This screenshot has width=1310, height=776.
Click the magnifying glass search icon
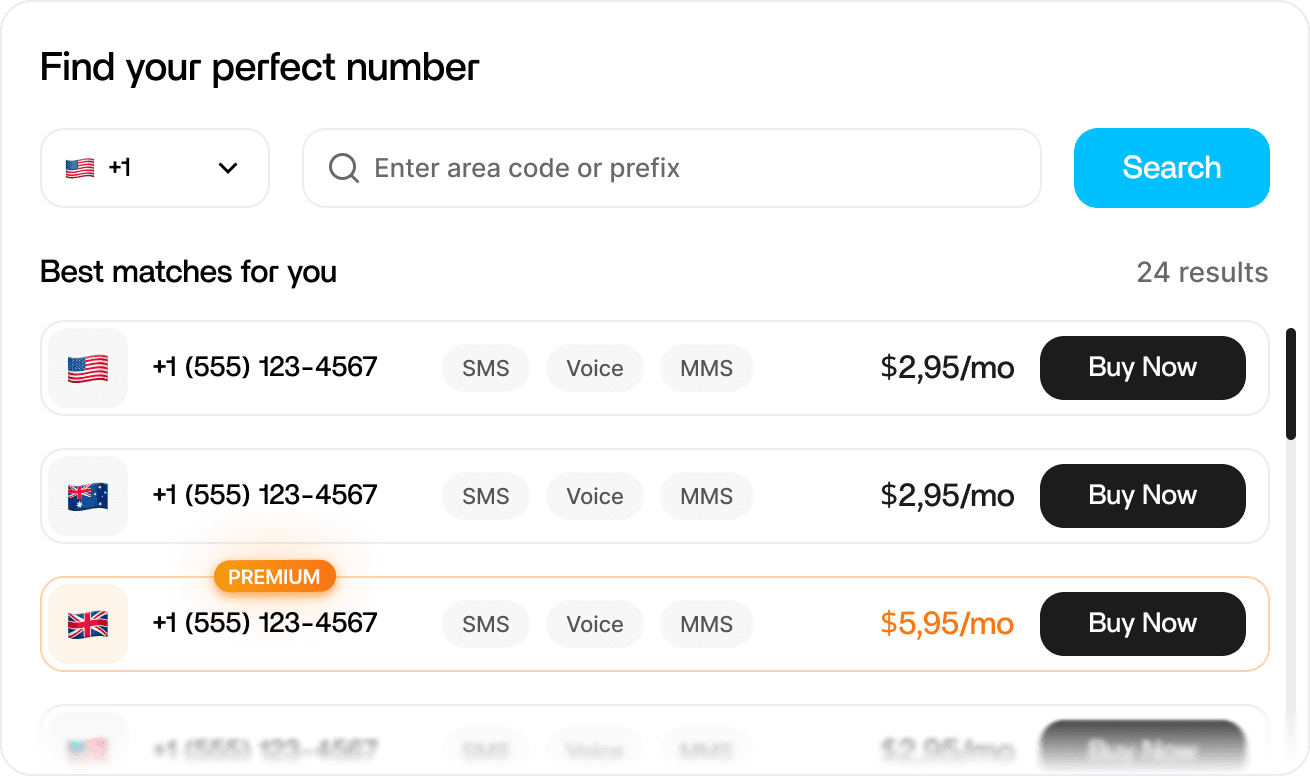344,168
